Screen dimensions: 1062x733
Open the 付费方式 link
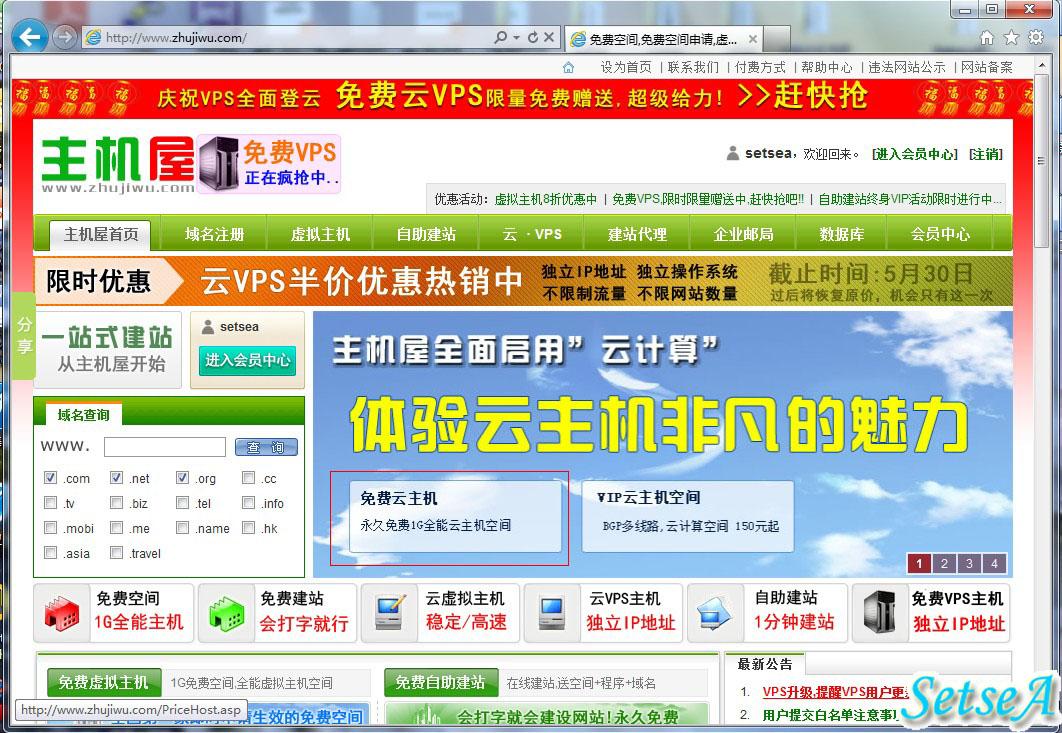pyautogui.click(x=760, y=67)
